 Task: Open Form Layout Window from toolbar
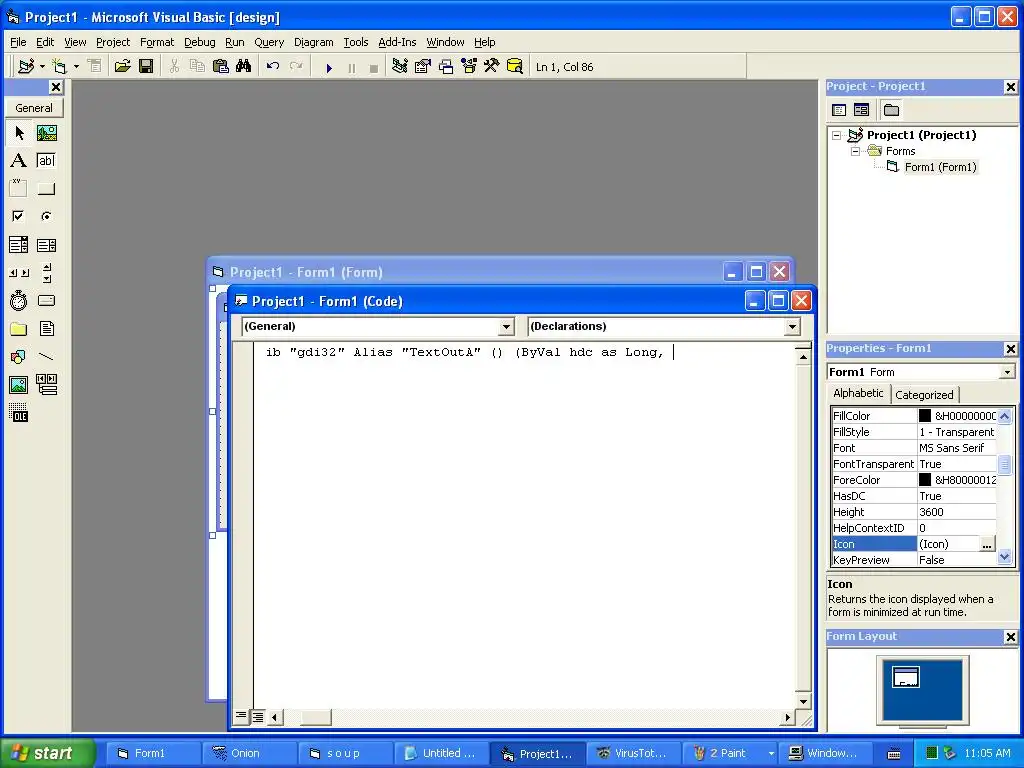(x=445, y=67)
